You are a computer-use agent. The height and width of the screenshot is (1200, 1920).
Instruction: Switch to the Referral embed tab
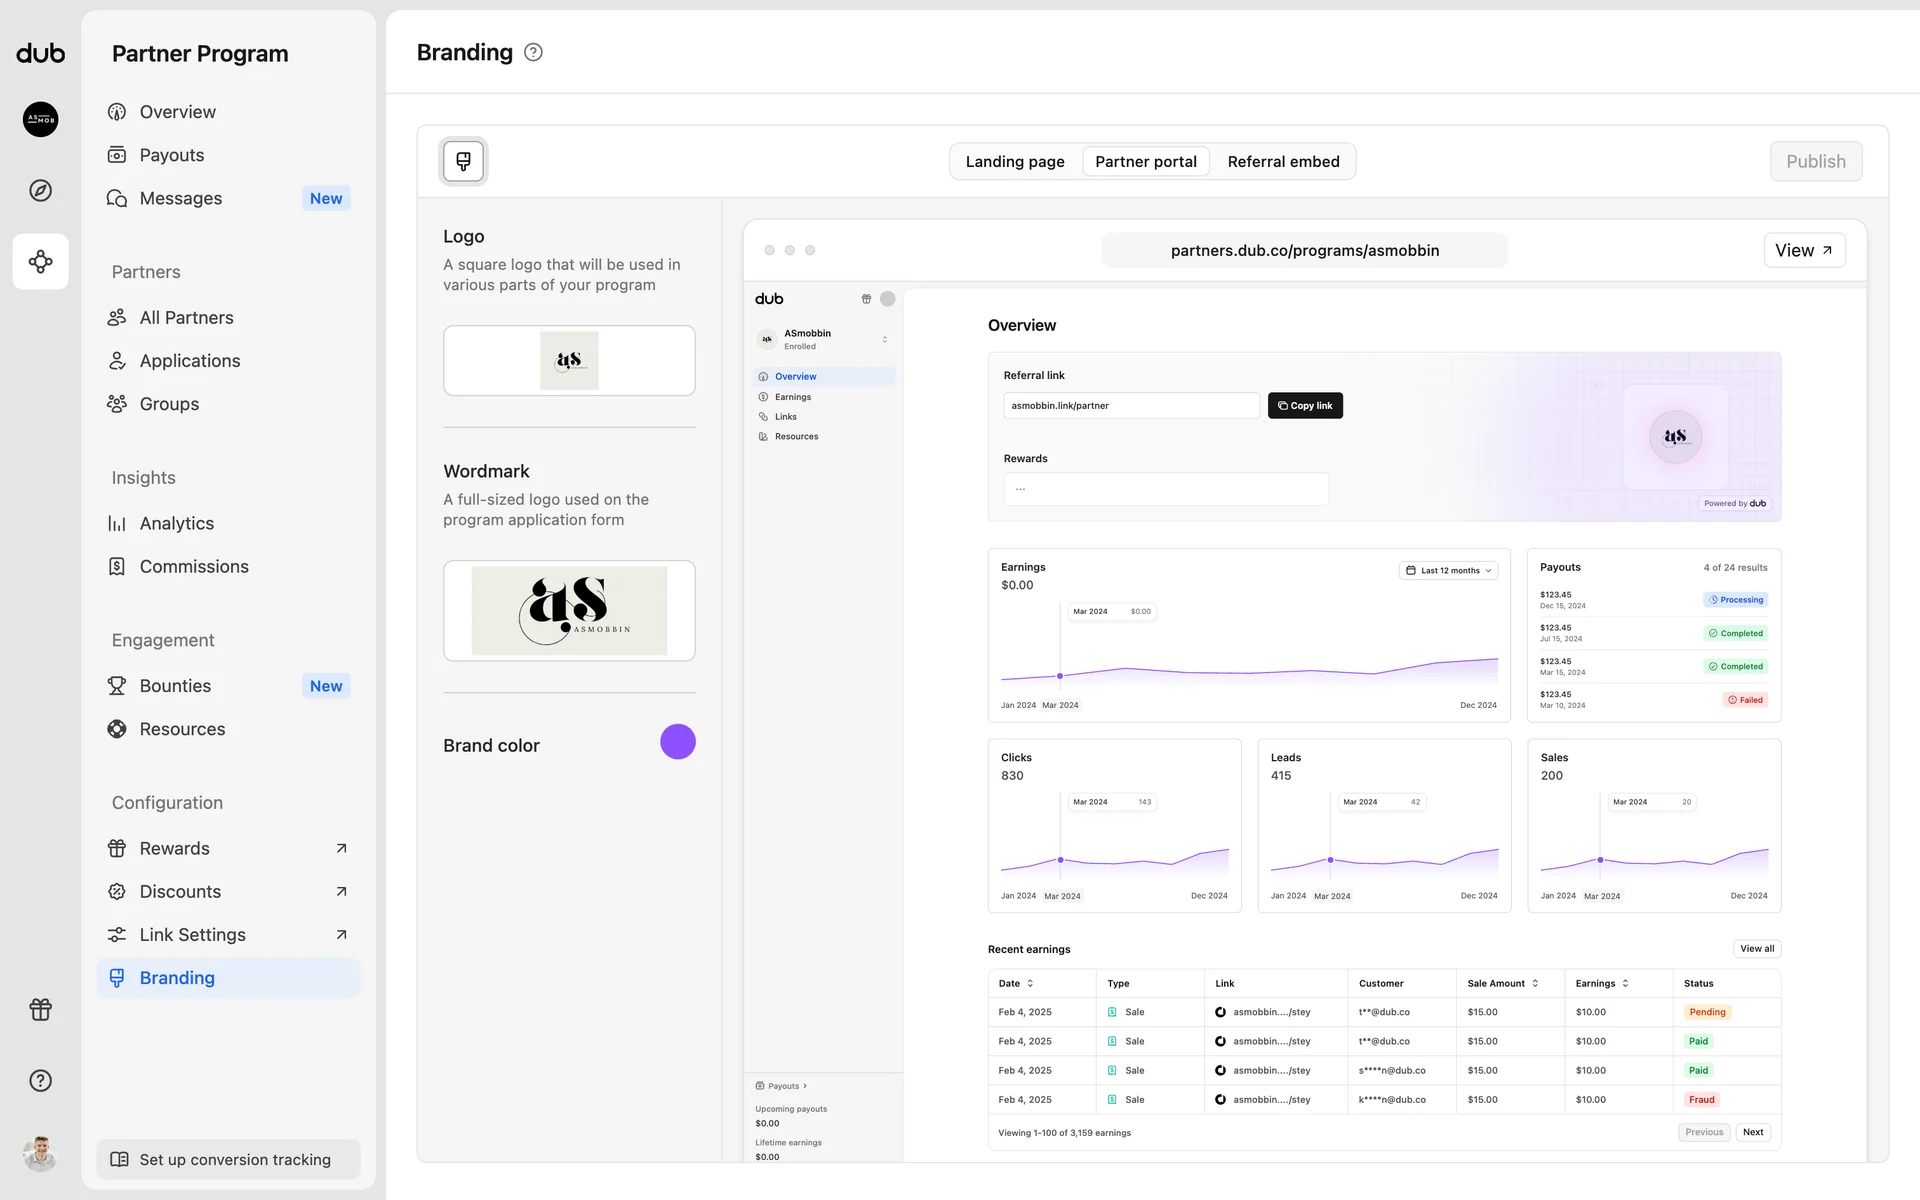1283,161
